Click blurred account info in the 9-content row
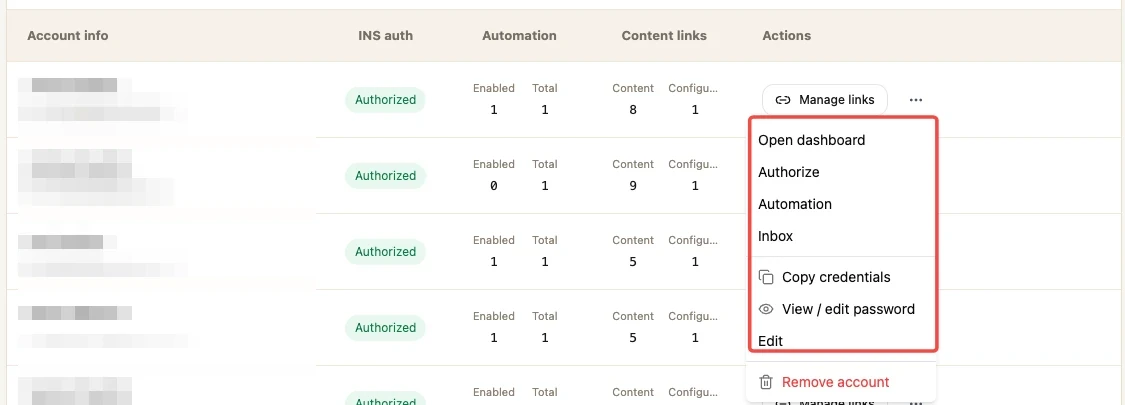Screen dimensions: 1125x405 point(96,176)
